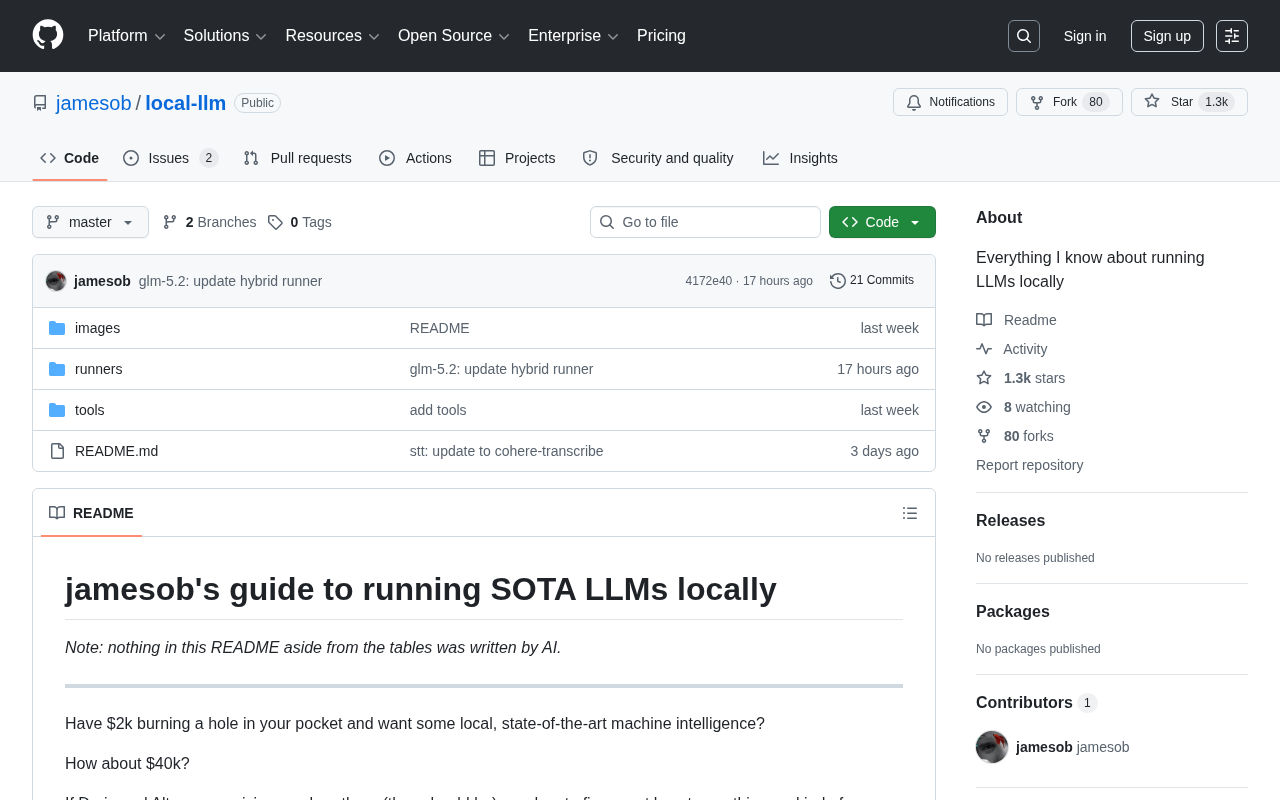1280x800 pixels.
Task: Open commit 'stt: update to cohere-transcribe'
Action: [507, 451]
